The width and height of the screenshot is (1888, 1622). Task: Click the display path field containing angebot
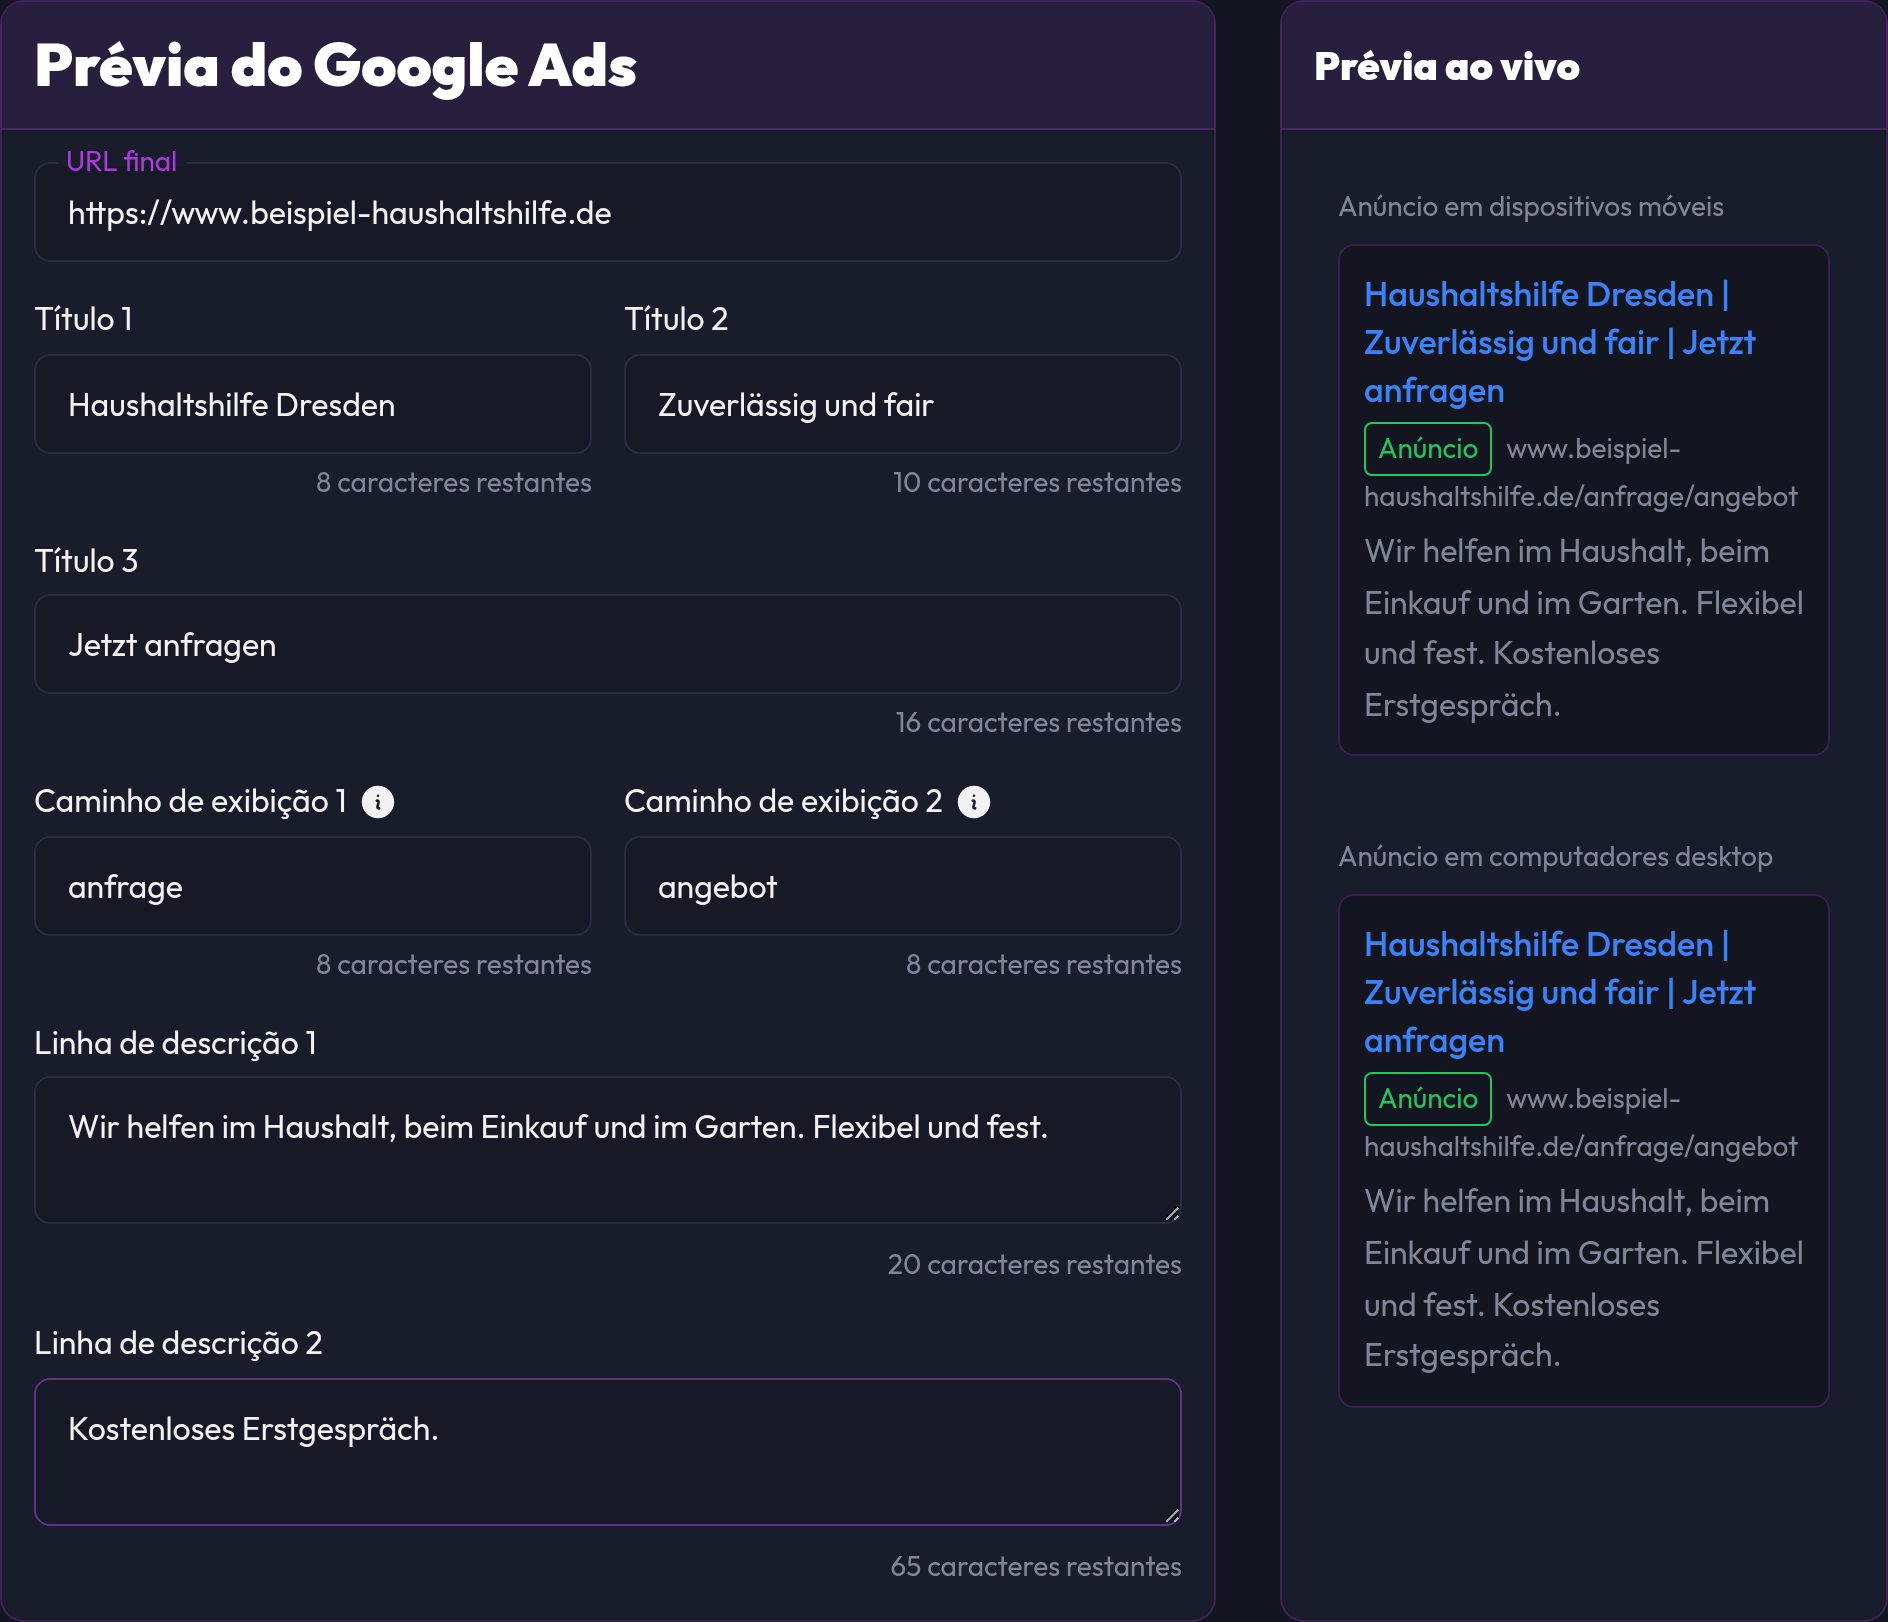[x=903, y=887]
